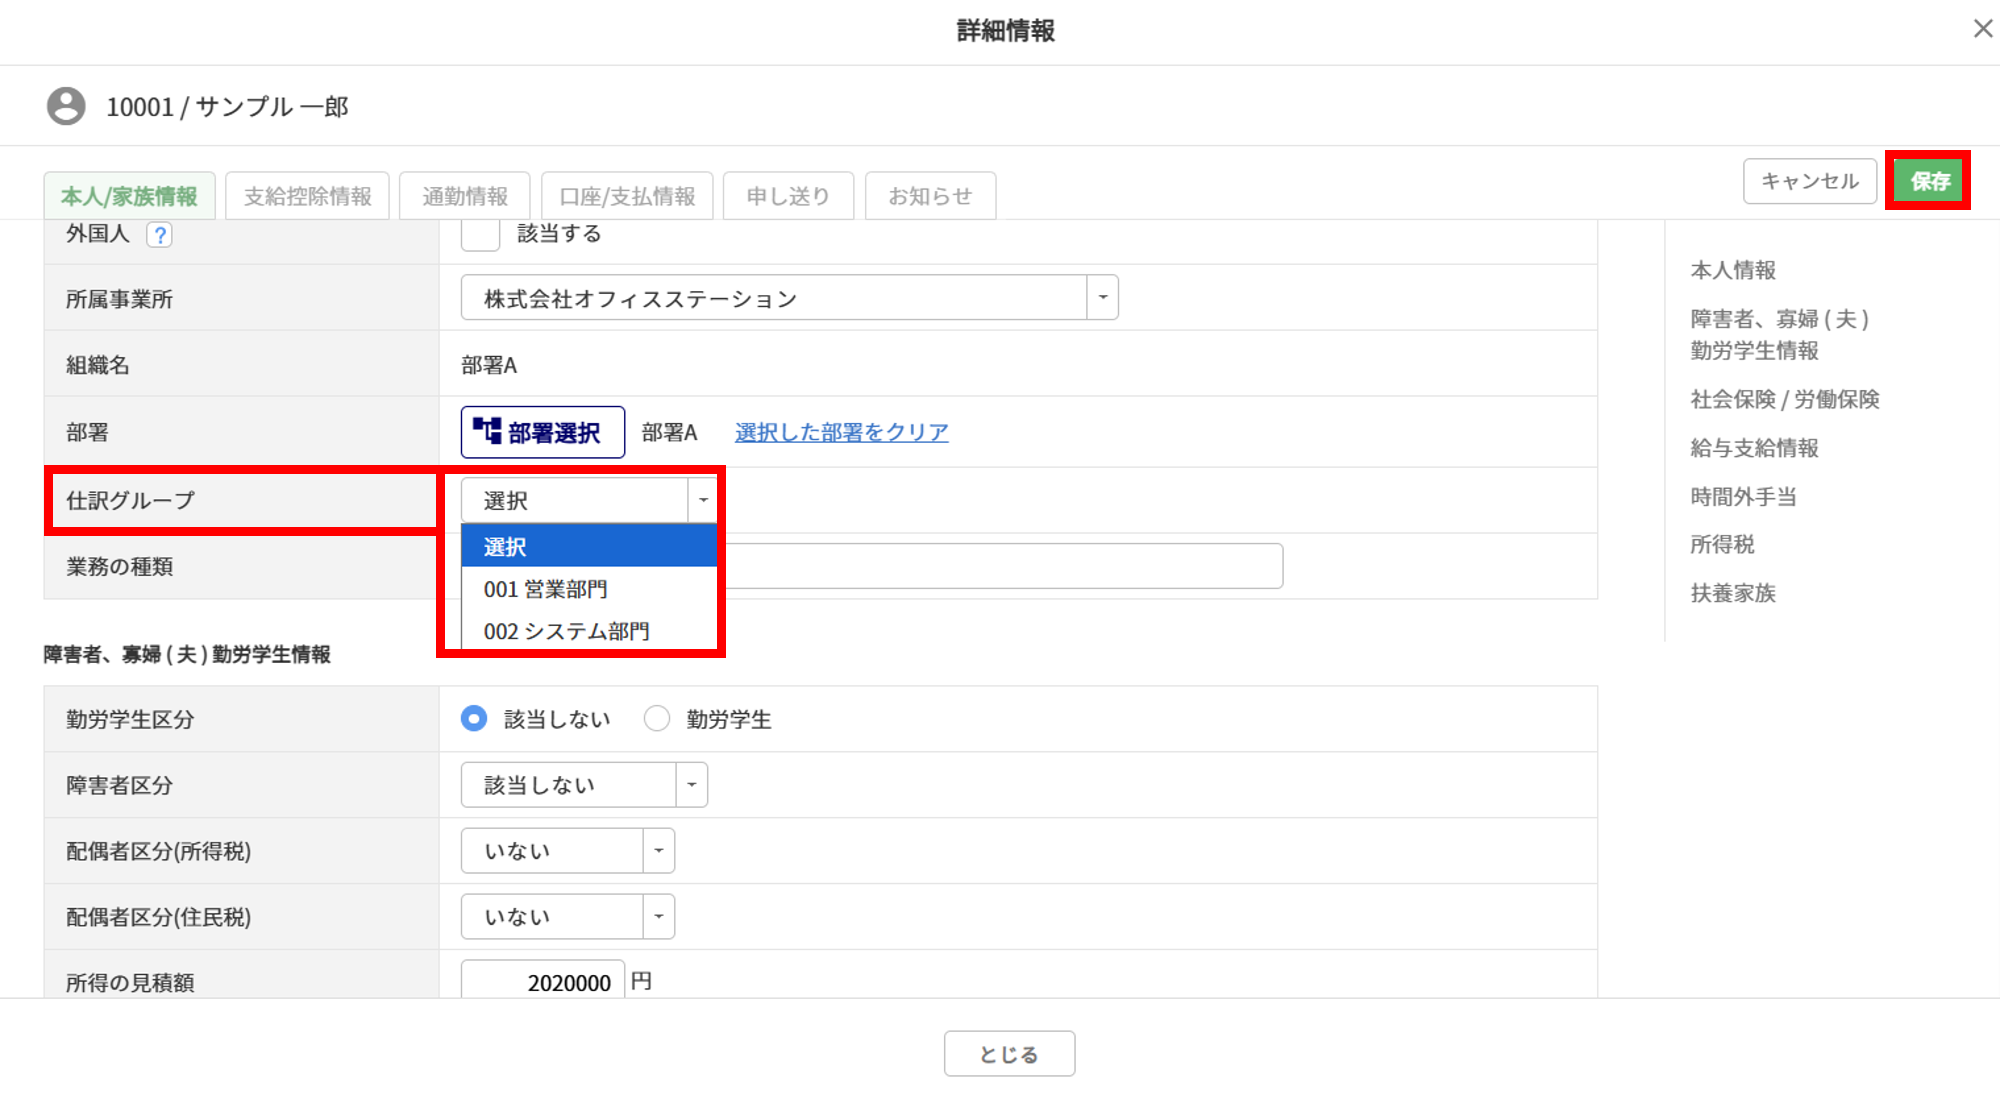Click the 部署選択 organization tree button
2000x1099 pixels.
pos(542,432)
